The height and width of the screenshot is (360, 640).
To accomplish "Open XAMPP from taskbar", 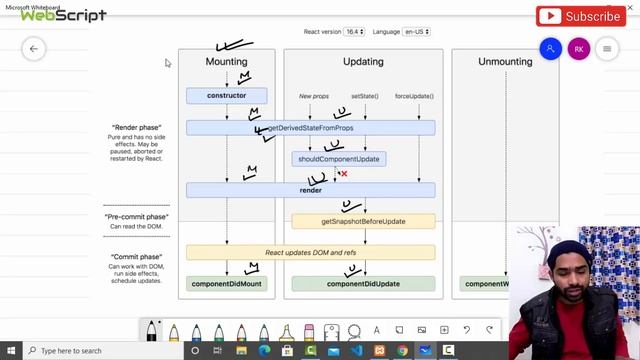I will (379, 351).
